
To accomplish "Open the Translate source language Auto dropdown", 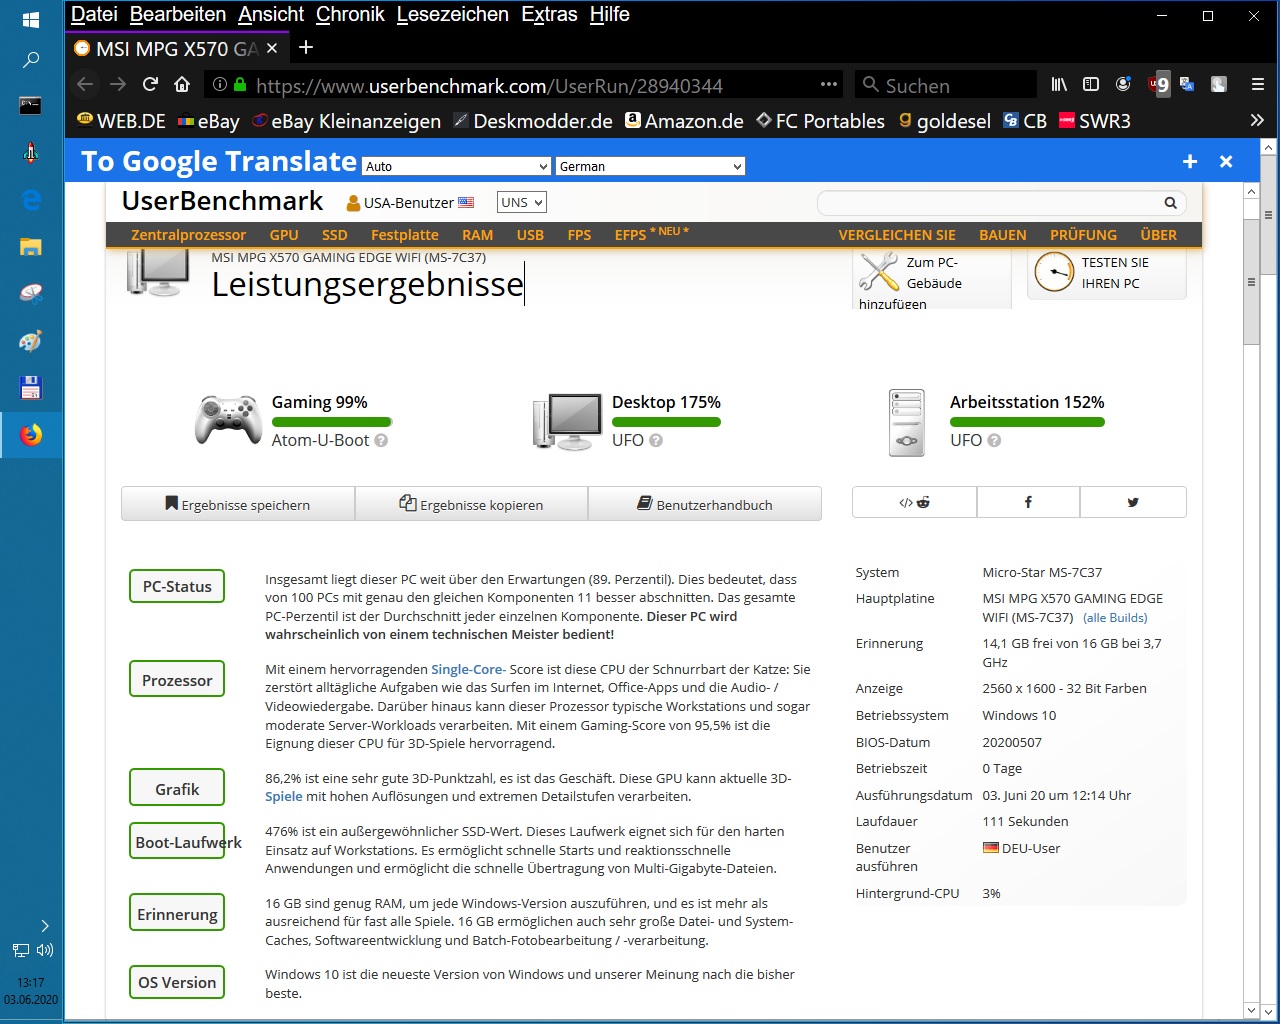I will coord(457,166).
